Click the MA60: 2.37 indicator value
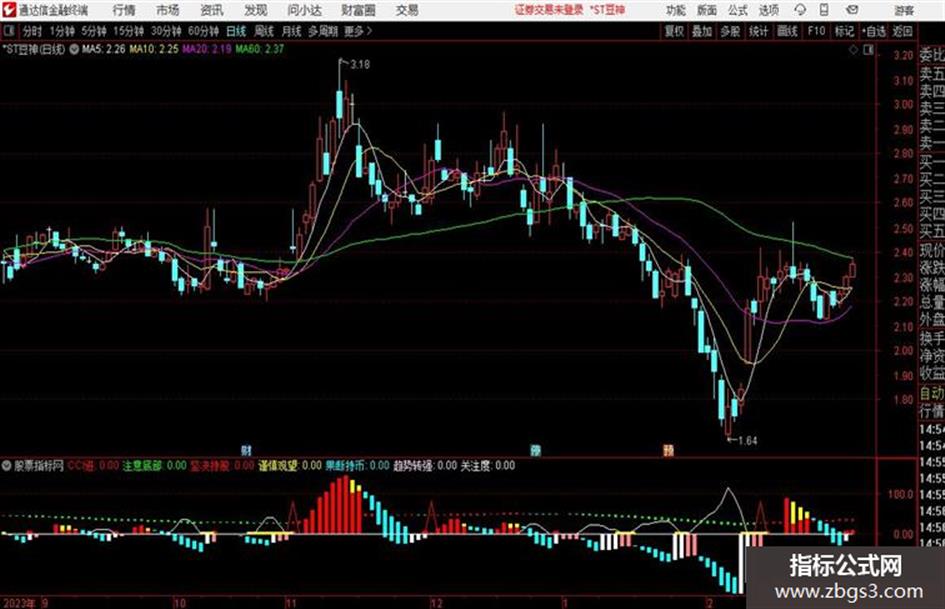 [260, 49]
